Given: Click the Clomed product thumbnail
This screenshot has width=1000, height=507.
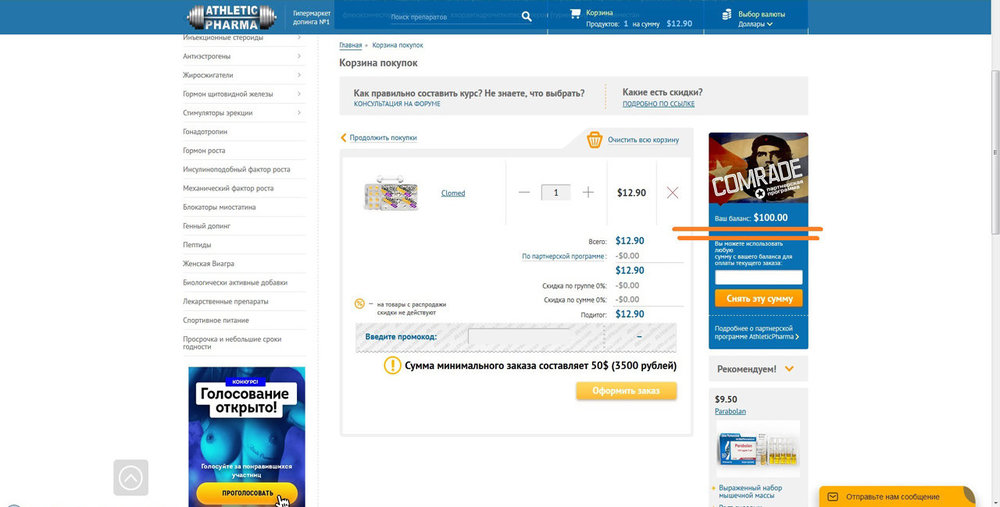Looking at the screenshot, I should tap(391, 193).
